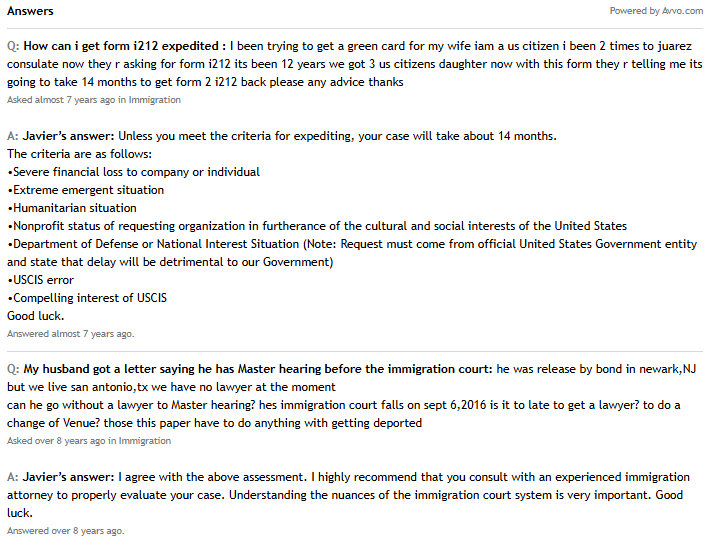Click the "Answered over 8 years ago" timestamp
This screenshot has width=708, height=548.
coord(63,531)
